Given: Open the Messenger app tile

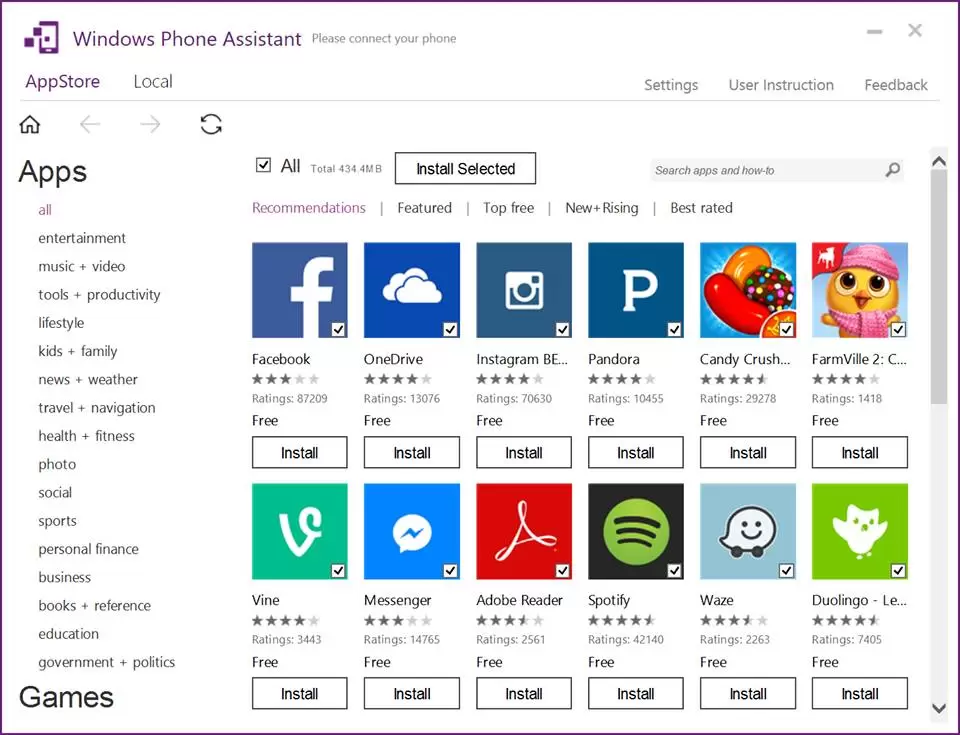Looking at the screenshot, I should pyautogui.click(x=411, y=531).
